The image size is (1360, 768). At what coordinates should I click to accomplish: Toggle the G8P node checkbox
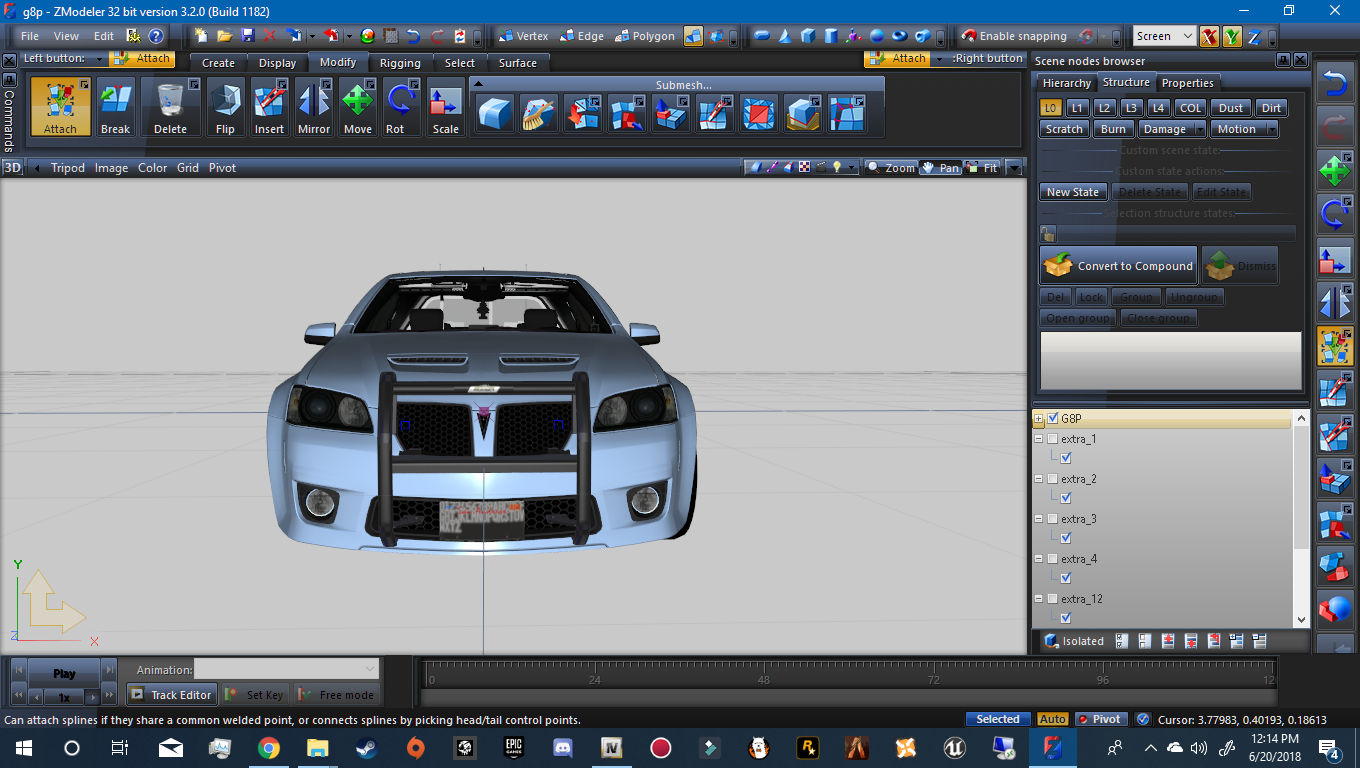[x=1053, y=418]
